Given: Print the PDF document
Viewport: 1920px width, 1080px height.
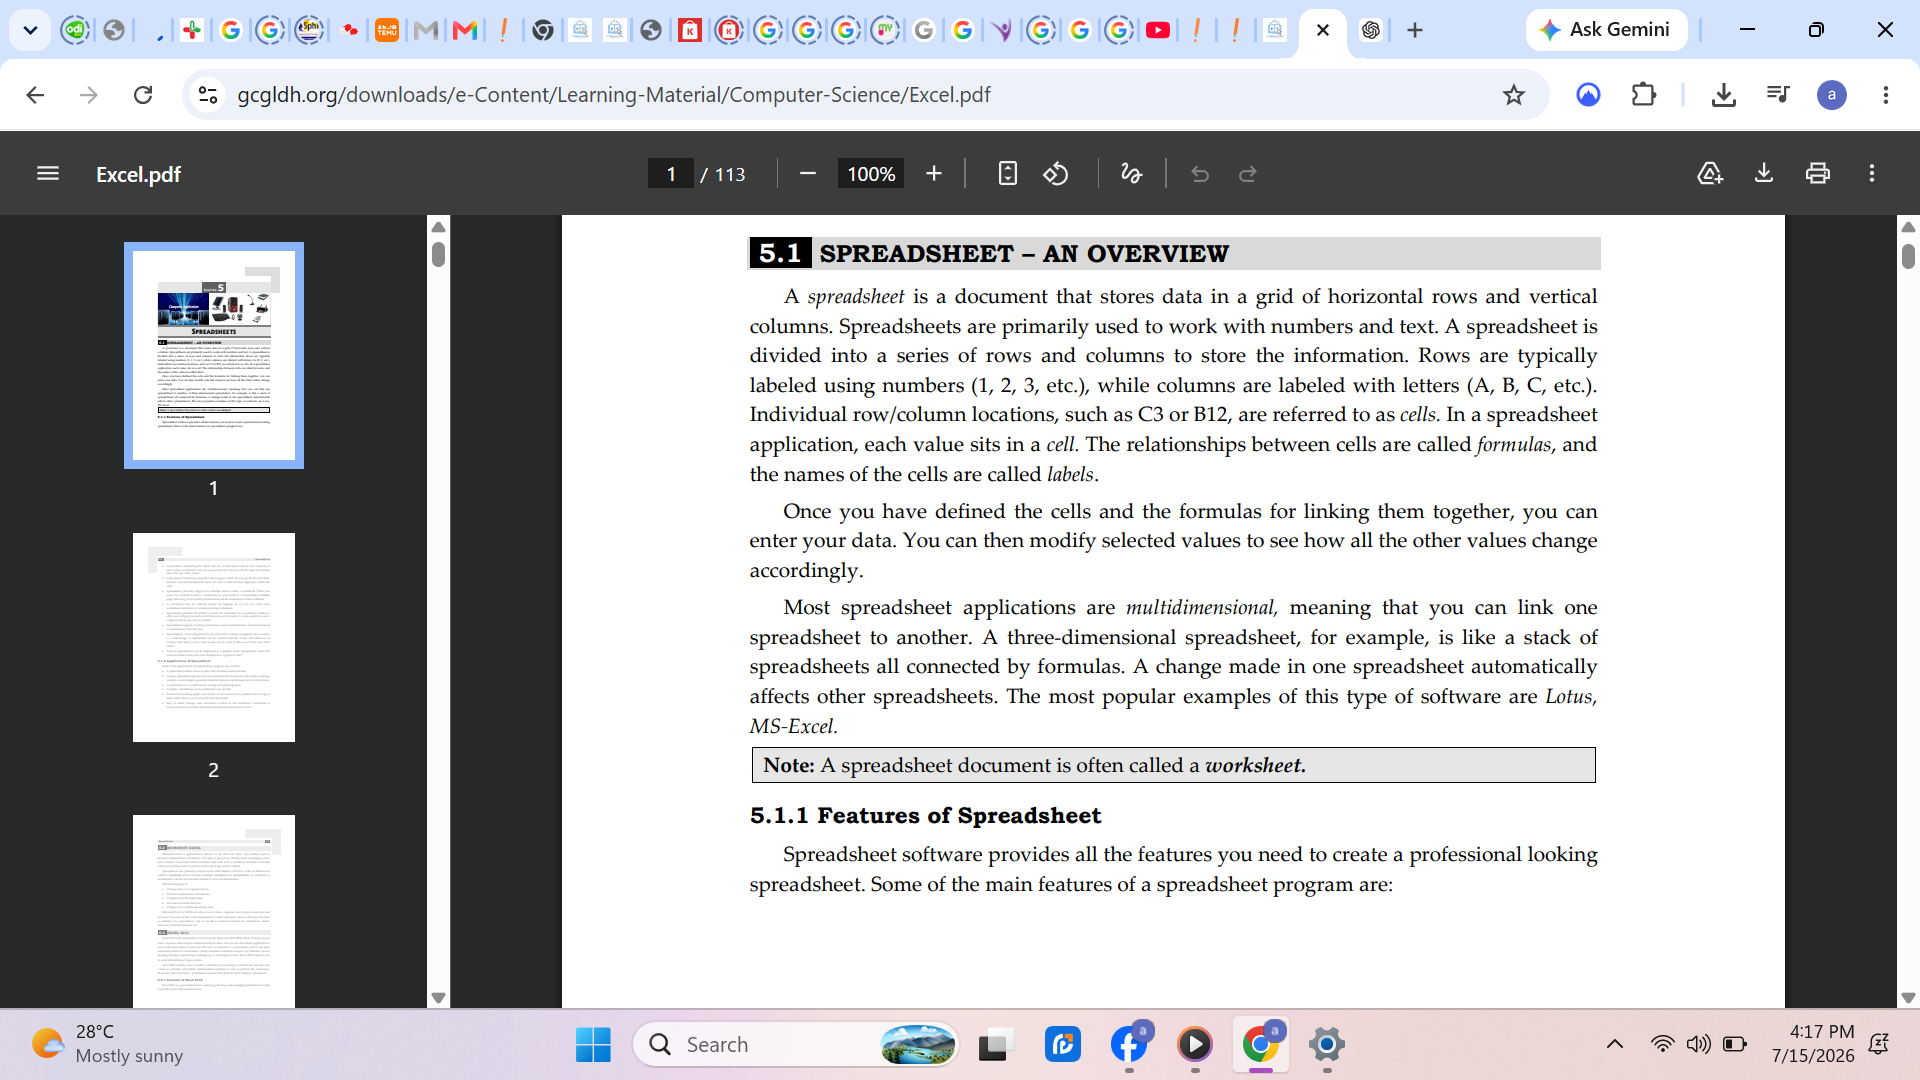Looking at the screenshot, I should (1818, 174).
